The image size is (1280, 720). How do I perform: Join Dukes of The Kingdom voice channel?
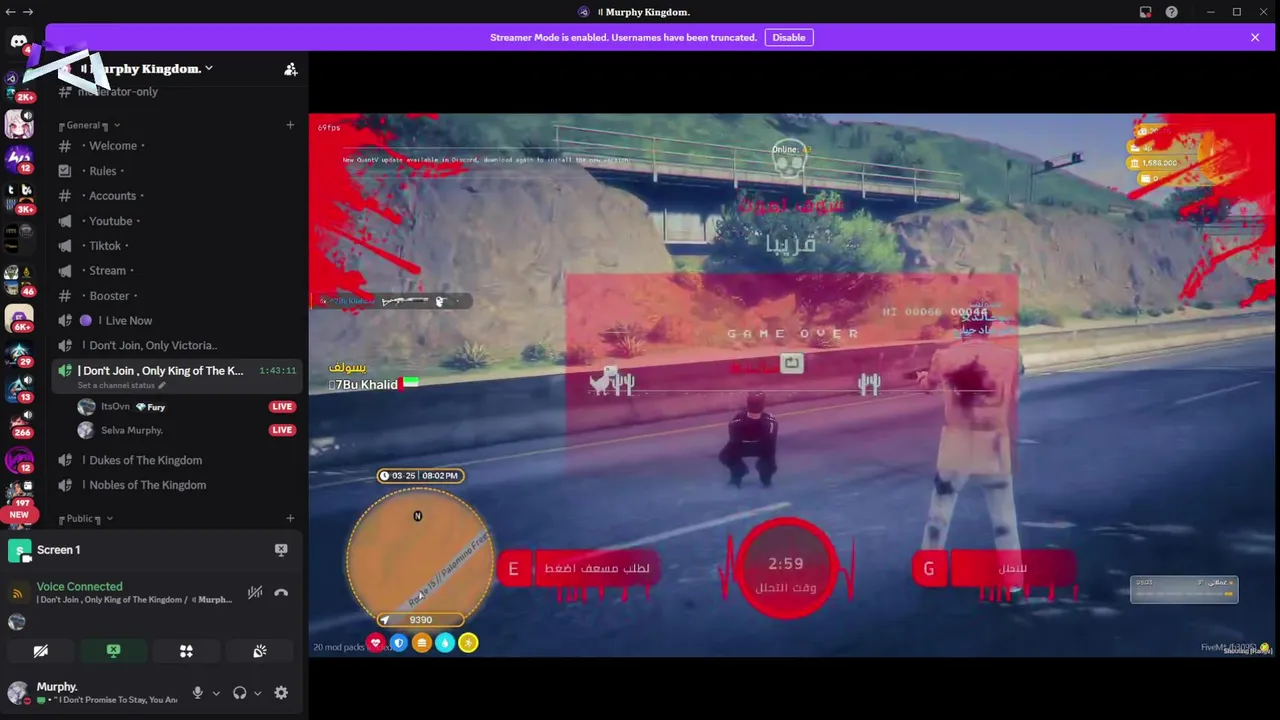(x=176, y=460)
